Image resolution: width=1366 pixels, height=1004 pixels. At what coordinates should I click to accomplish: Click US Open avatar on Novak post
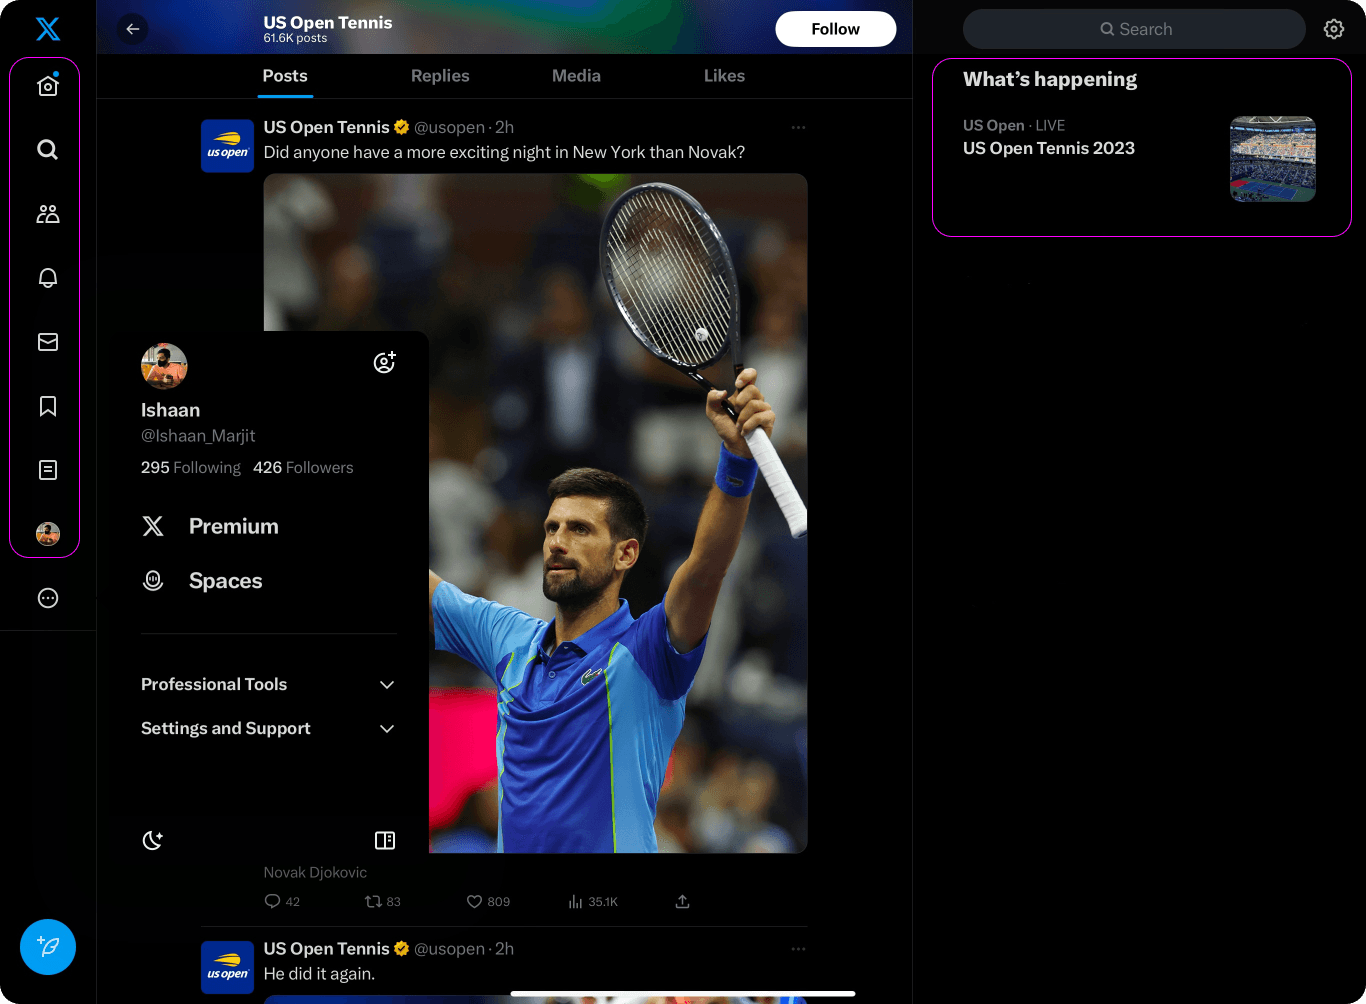pos(227,146)
